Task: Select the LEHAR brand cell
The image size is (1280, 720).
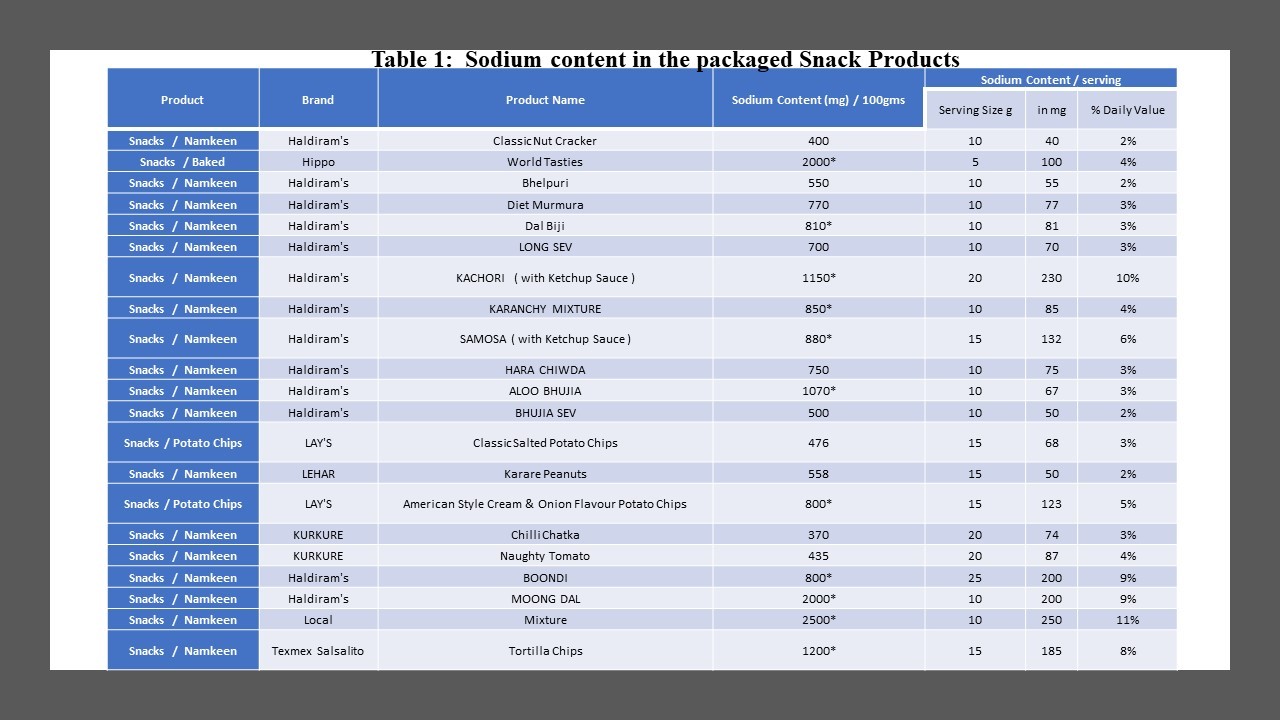Action: 318,474
